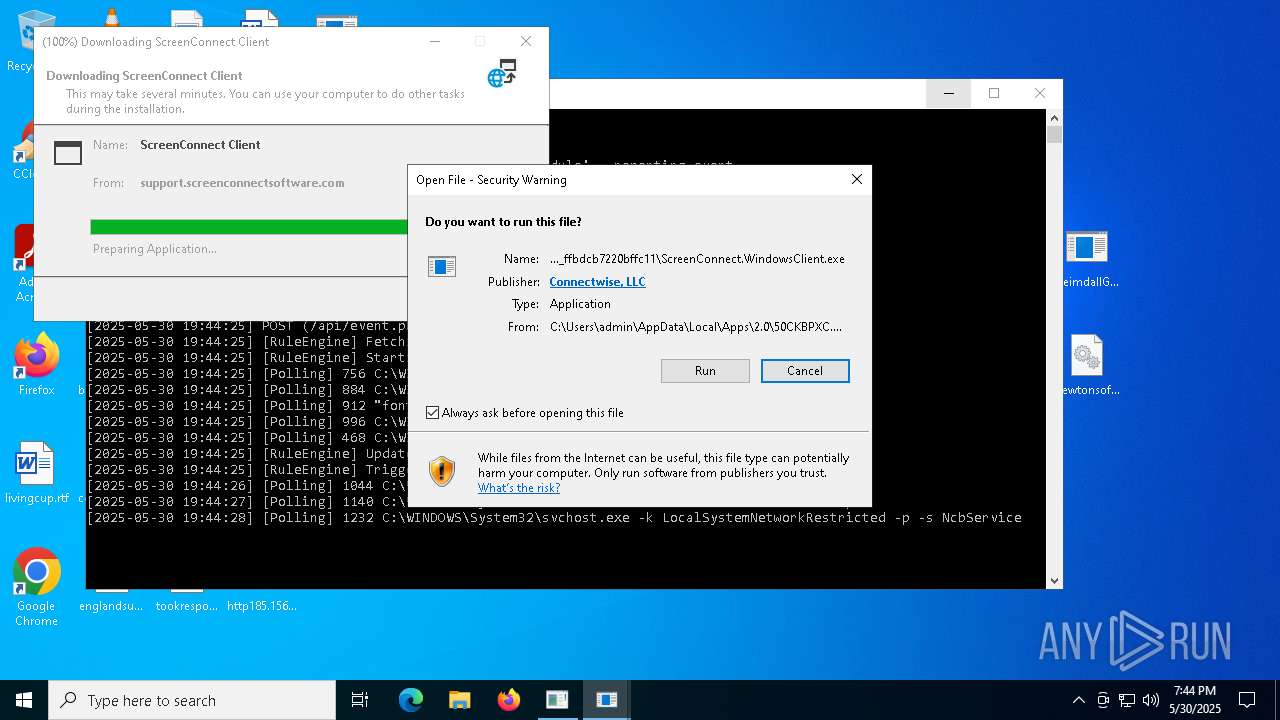This screenshot has width=1280, height=720.
Task: Click the console scrollbar up arrow
Action: coord(1054,118)
